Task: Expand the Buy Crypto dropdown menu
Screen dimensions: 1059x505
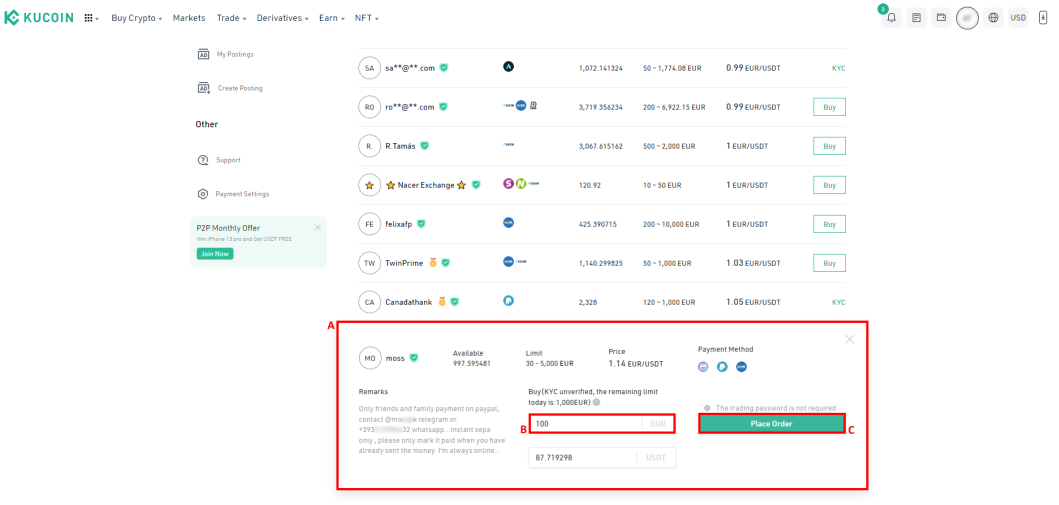Action: [136, 18]
